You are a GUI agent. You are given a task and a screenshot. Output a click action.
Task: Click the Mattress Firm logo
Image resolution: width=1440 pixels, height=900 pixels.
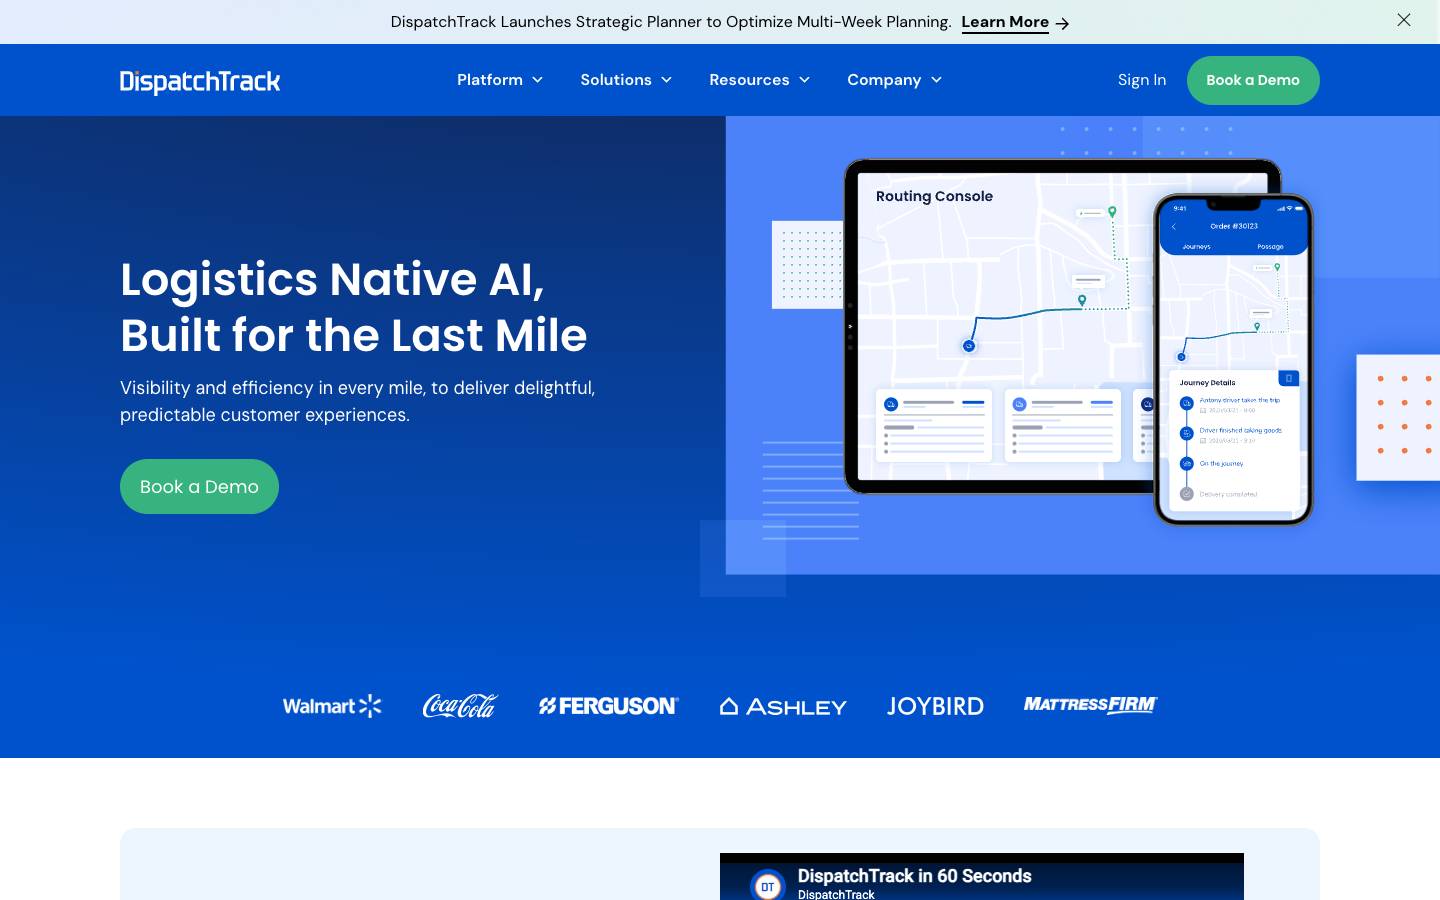[x=1090, y=705]
